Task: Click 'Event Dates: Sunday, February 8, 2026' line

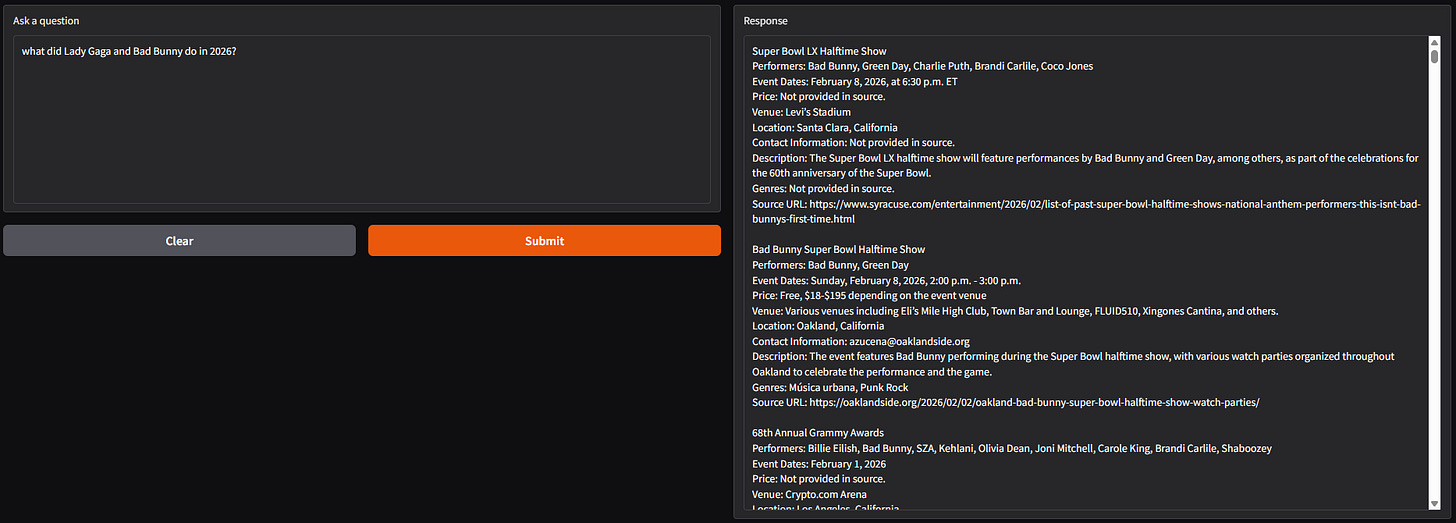Action: (886, 280)
